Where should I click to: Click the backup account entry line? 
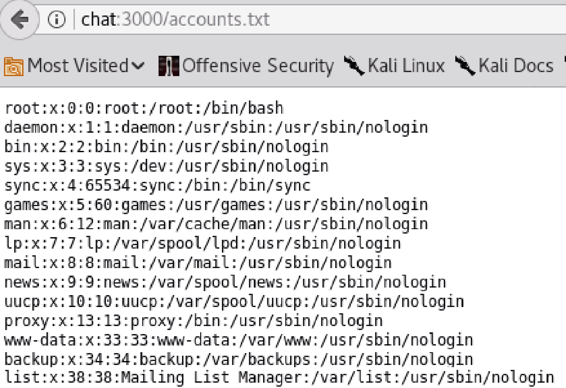pos(239,359)
